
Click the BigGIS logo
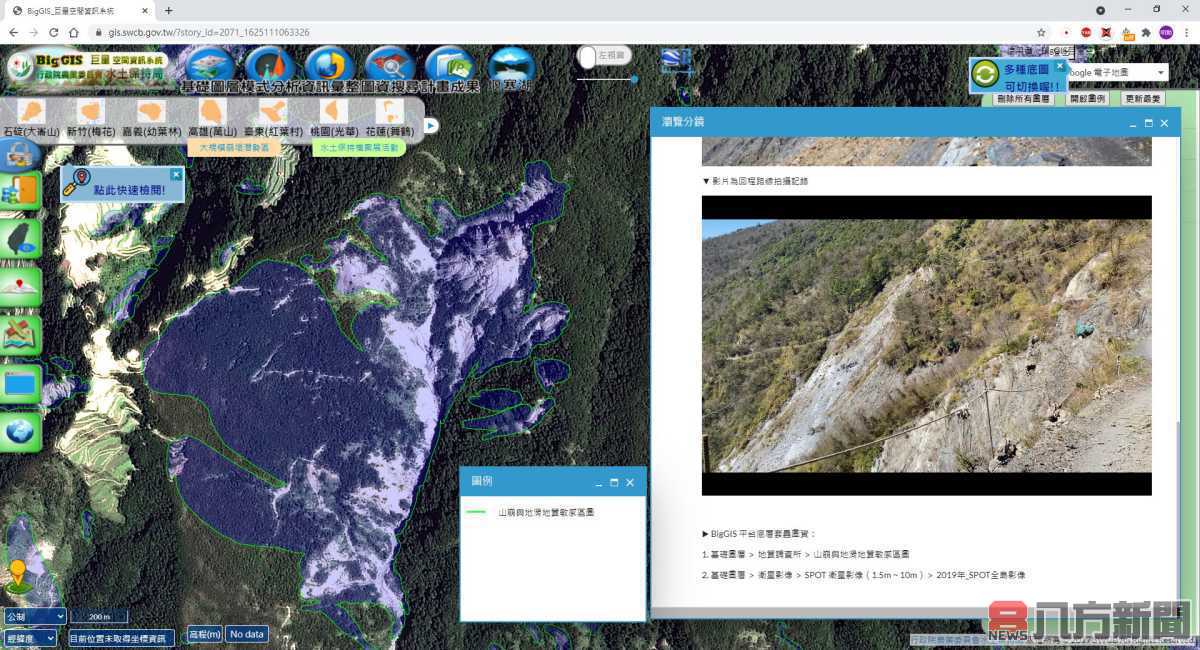point(86,67)
